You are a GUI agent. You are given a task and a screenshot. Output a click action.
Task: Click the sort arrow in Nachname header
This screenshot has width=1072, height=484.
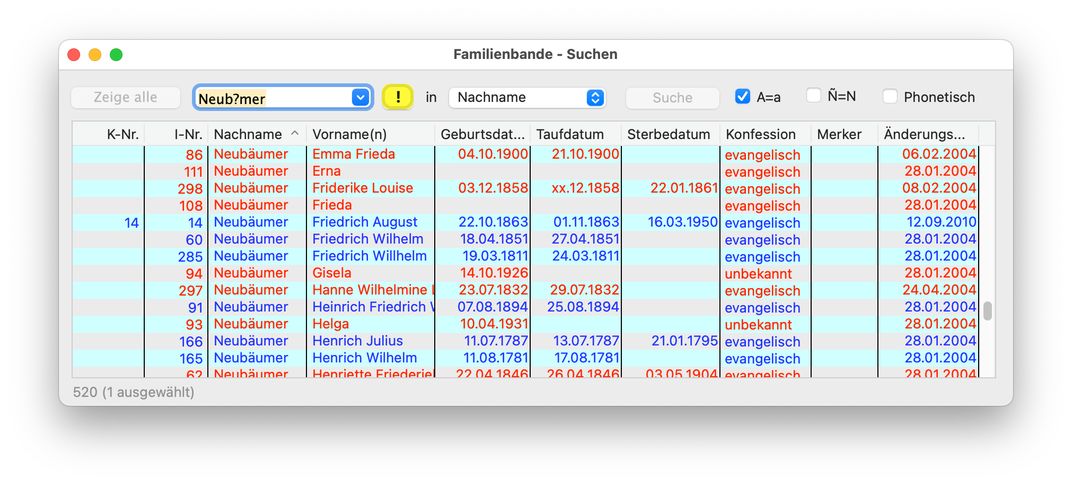[x=295, y=134]
